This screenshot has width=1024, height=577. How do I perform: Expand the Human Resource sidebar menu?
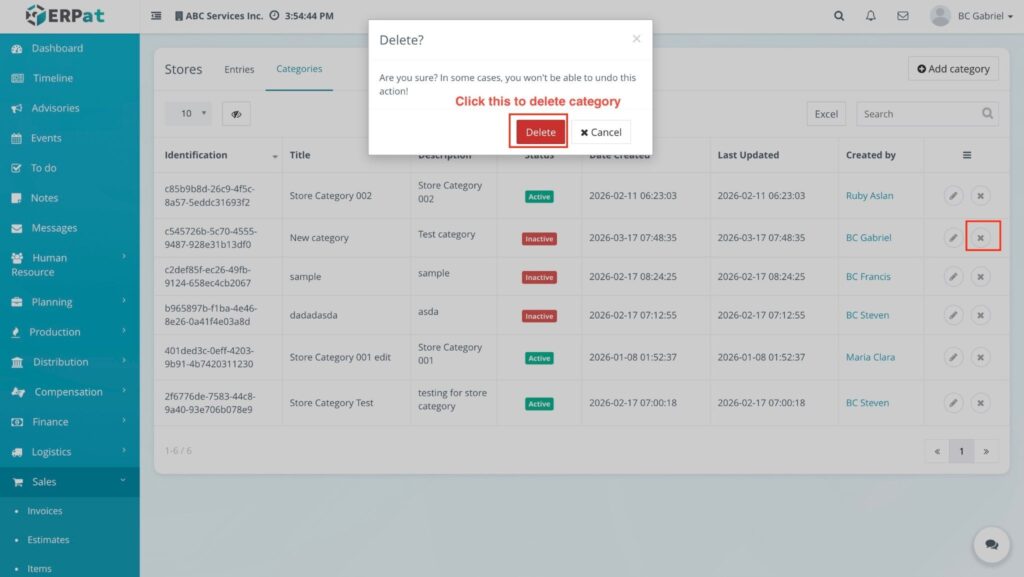click(69, 264)
